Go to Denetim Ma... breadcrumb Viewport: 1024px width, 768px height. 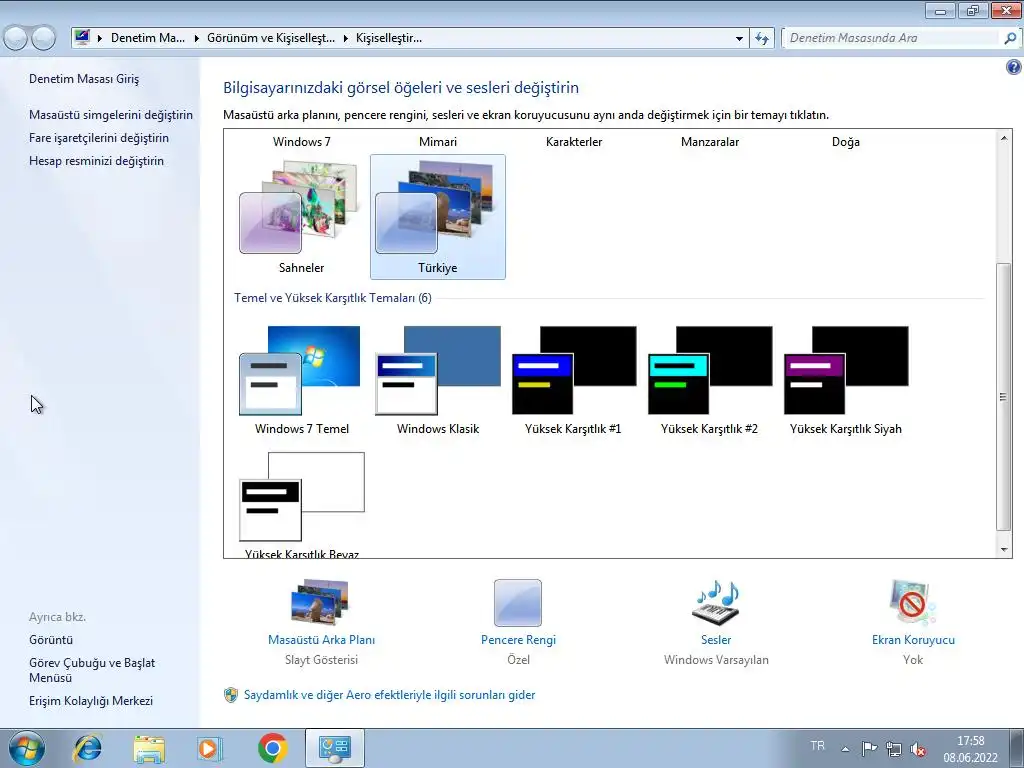[x=148, y=38]
